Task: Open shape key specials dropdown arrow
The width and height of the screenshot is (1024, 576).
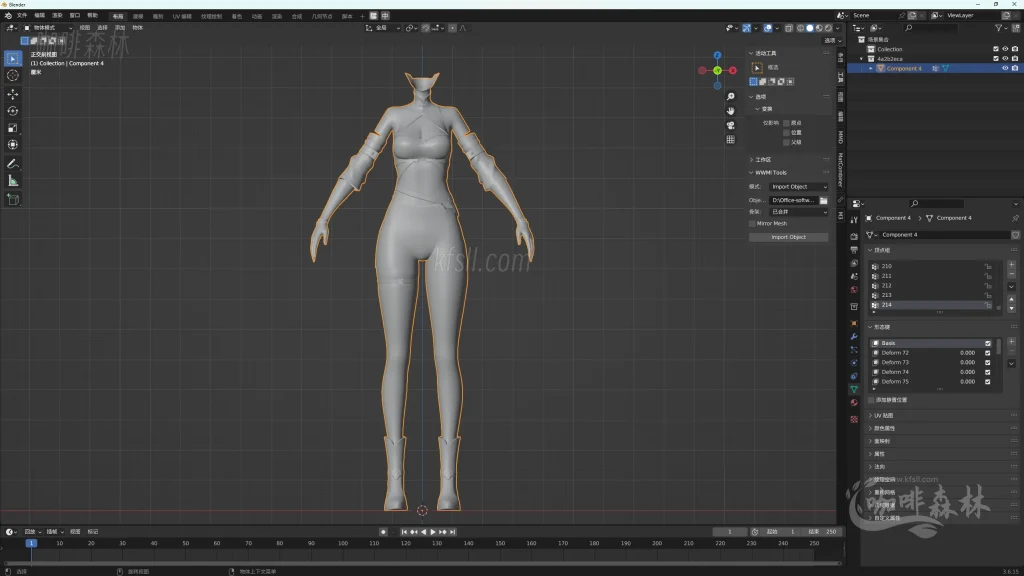Action: click(x=1012, y=364)
